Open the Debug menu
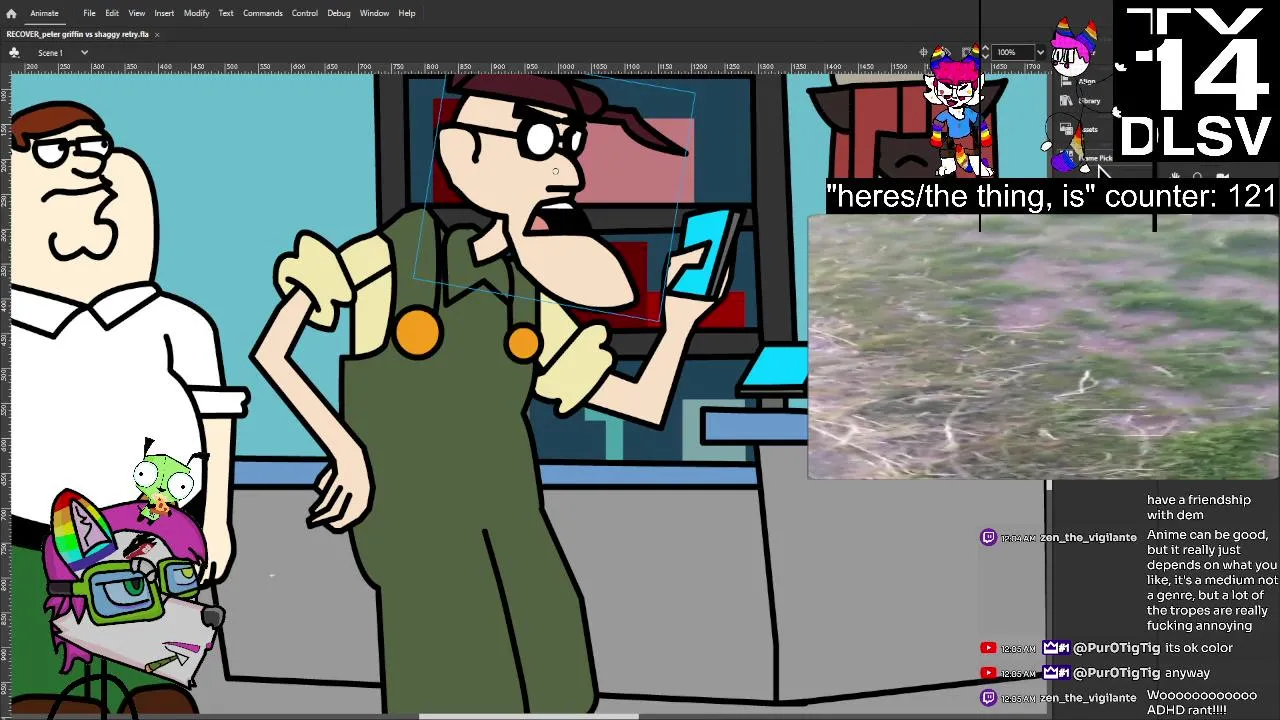This screenshot has height=720, width=1280. [x=339, y=13]
